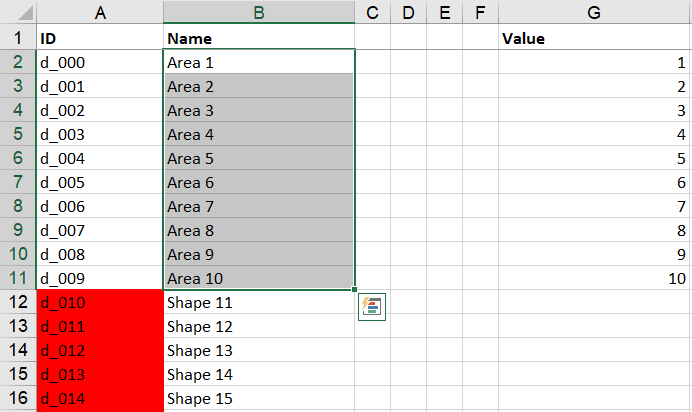This screenshot has width=692, height=412.
Task: Select row 12 header
Action: coord(18,302)
